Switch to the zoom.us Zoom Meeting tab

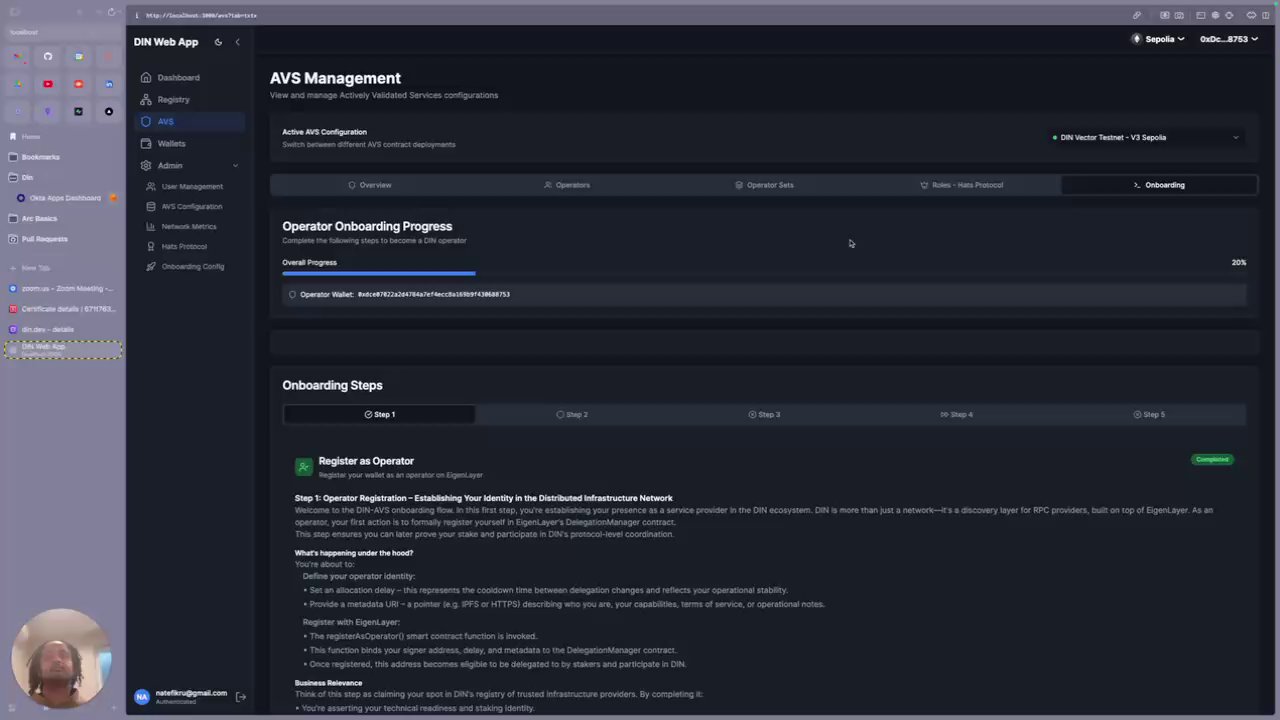point(63,288)
